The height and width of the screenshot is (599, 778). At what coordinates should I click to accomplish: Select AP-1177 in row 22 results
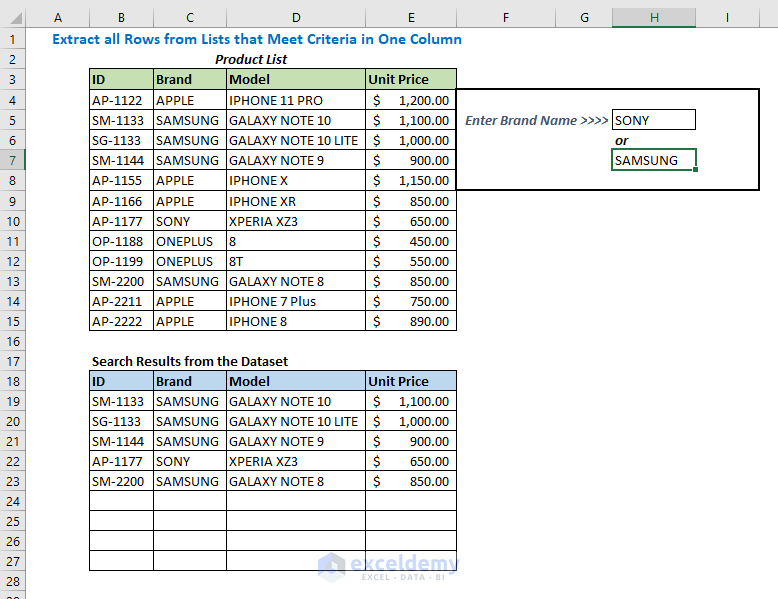(x=122, y=461)
